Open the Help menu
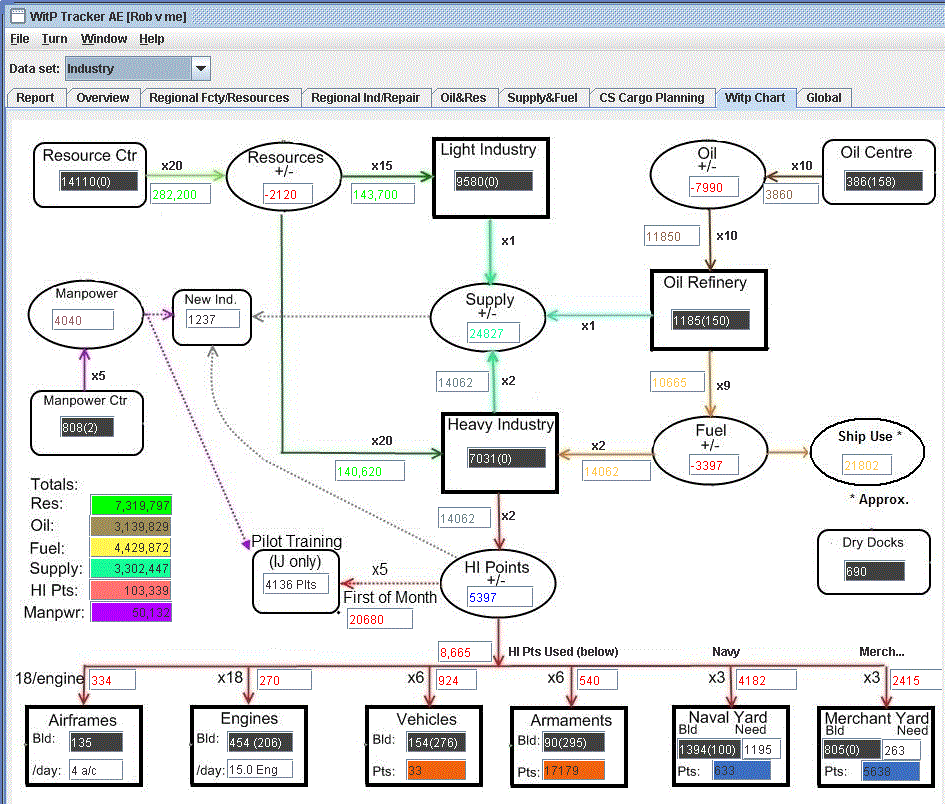945x804 pixels. pyautogui.click(x=152, y=39)
